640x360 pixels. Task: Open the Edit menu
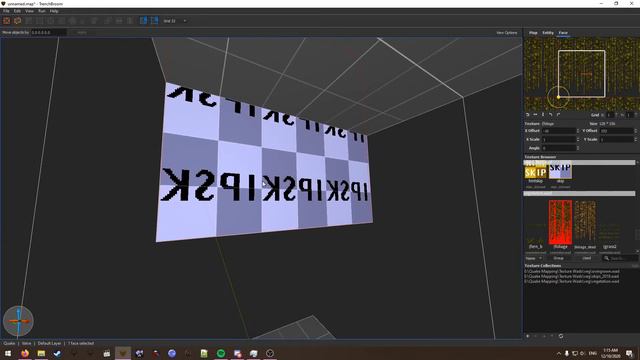click(x=17, y=11)
